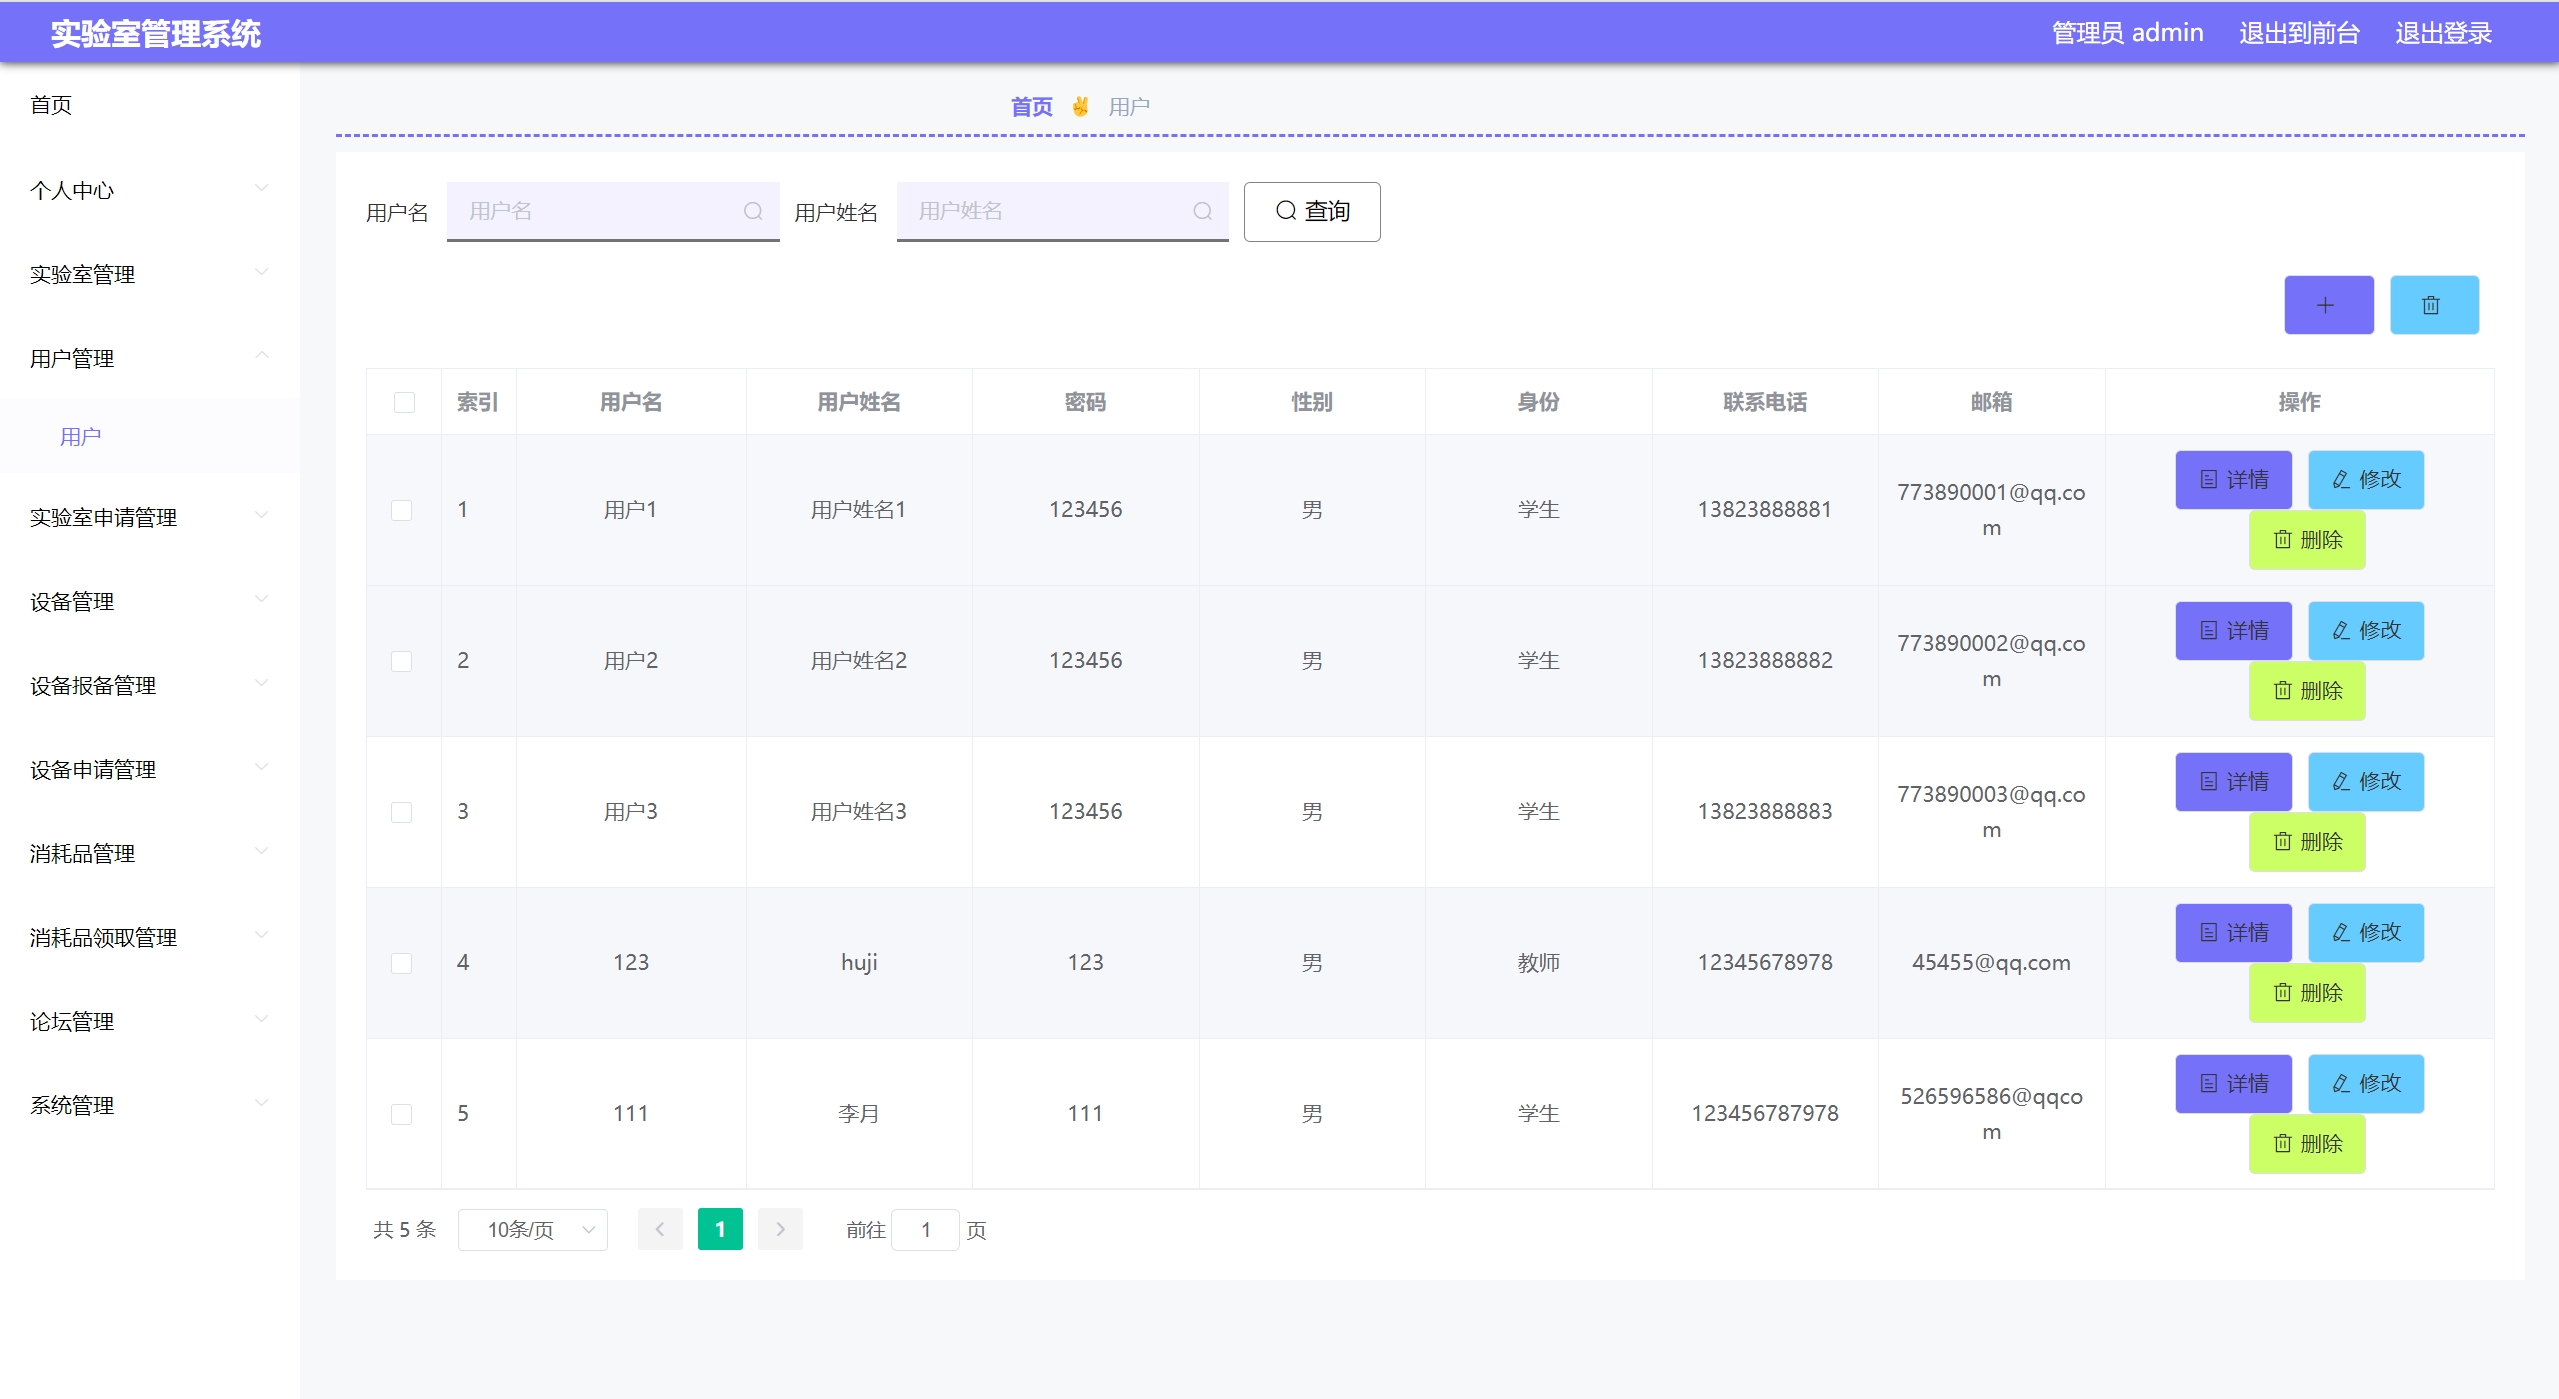This screenshot has width=2559, height=1399.
Task: Toggle the select-all header checkbox
Action: (404, 402)
